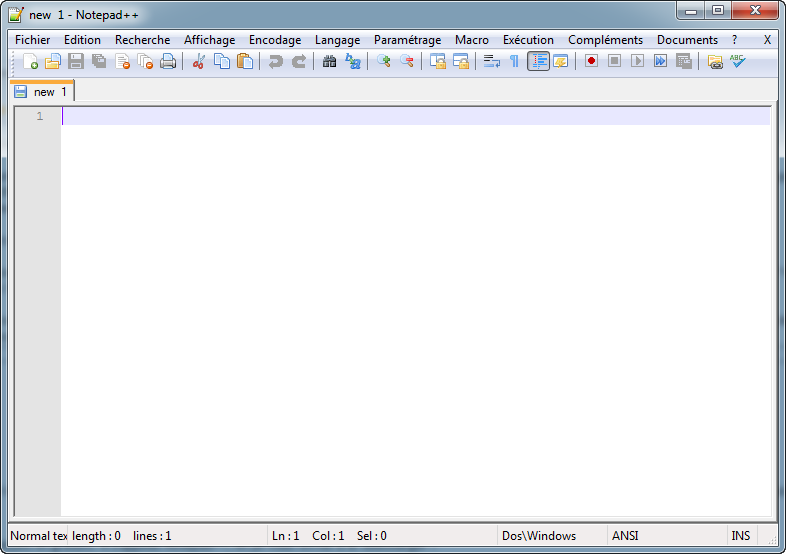Open the ? help menu

point(734,40)
